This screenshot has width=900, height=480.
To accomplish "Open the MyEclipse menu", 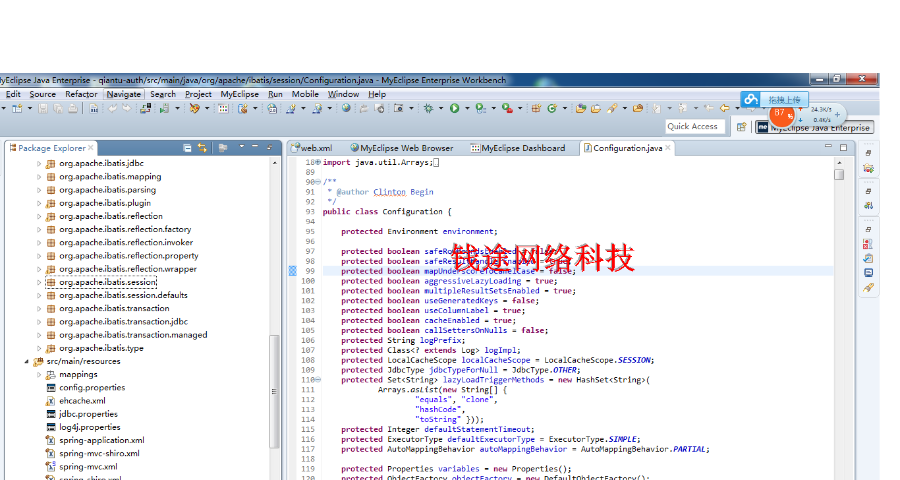I will tap(239, 94).
